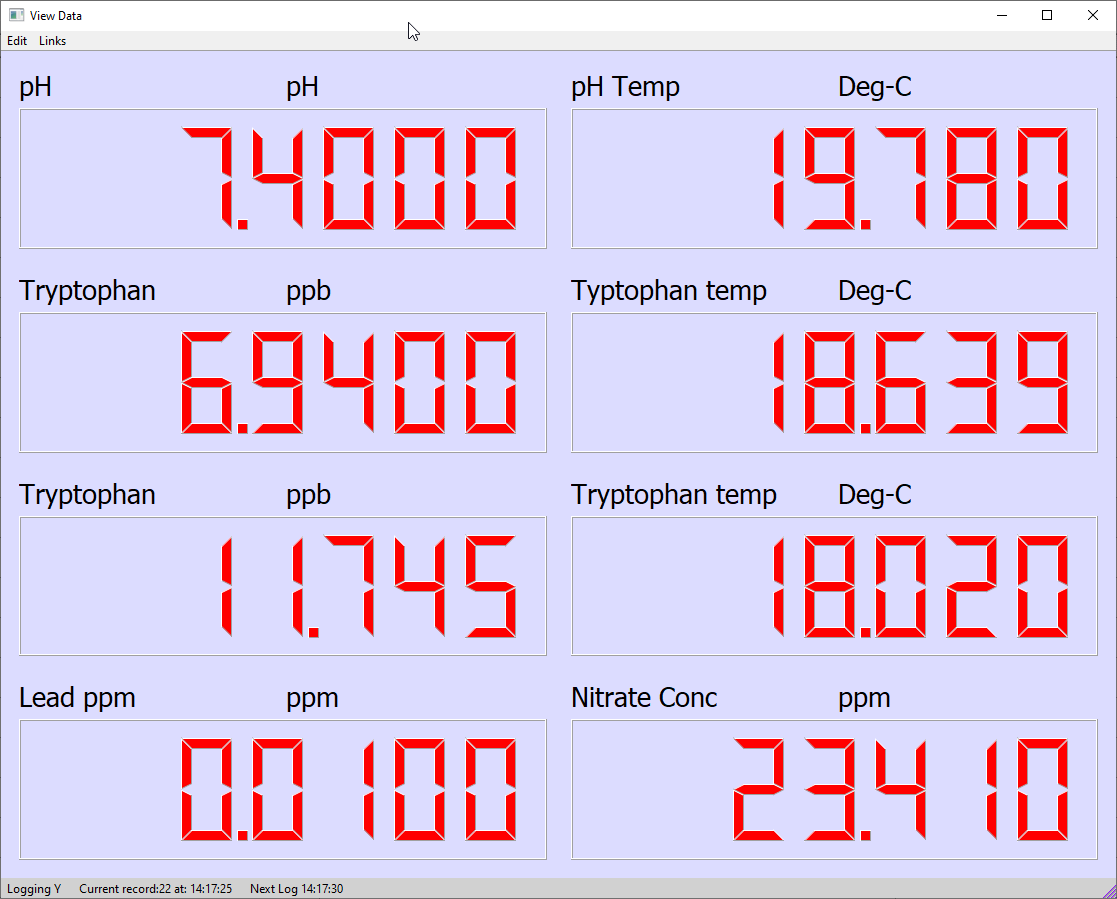Click the Deg-C unit beside Typtophan temp
Viewport: 1117px width, 899px height.
coord(875,291)
